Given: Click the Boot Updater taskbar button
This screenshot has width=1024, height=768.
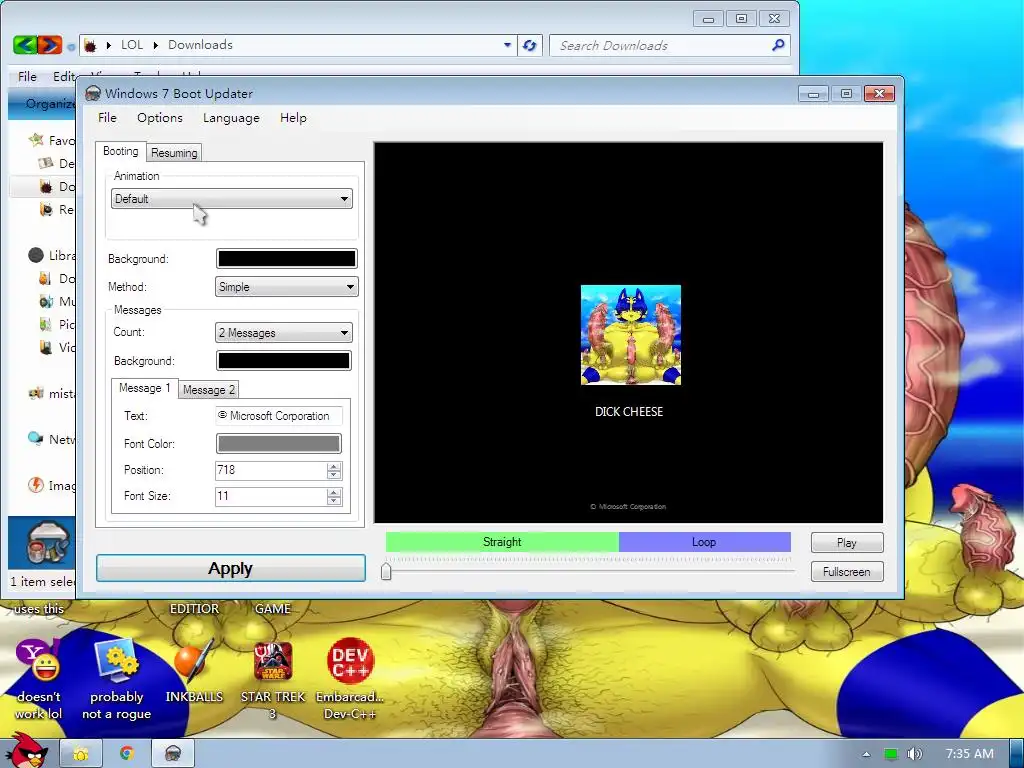Looking at the screenshot, I should click(x=172, y=754).
